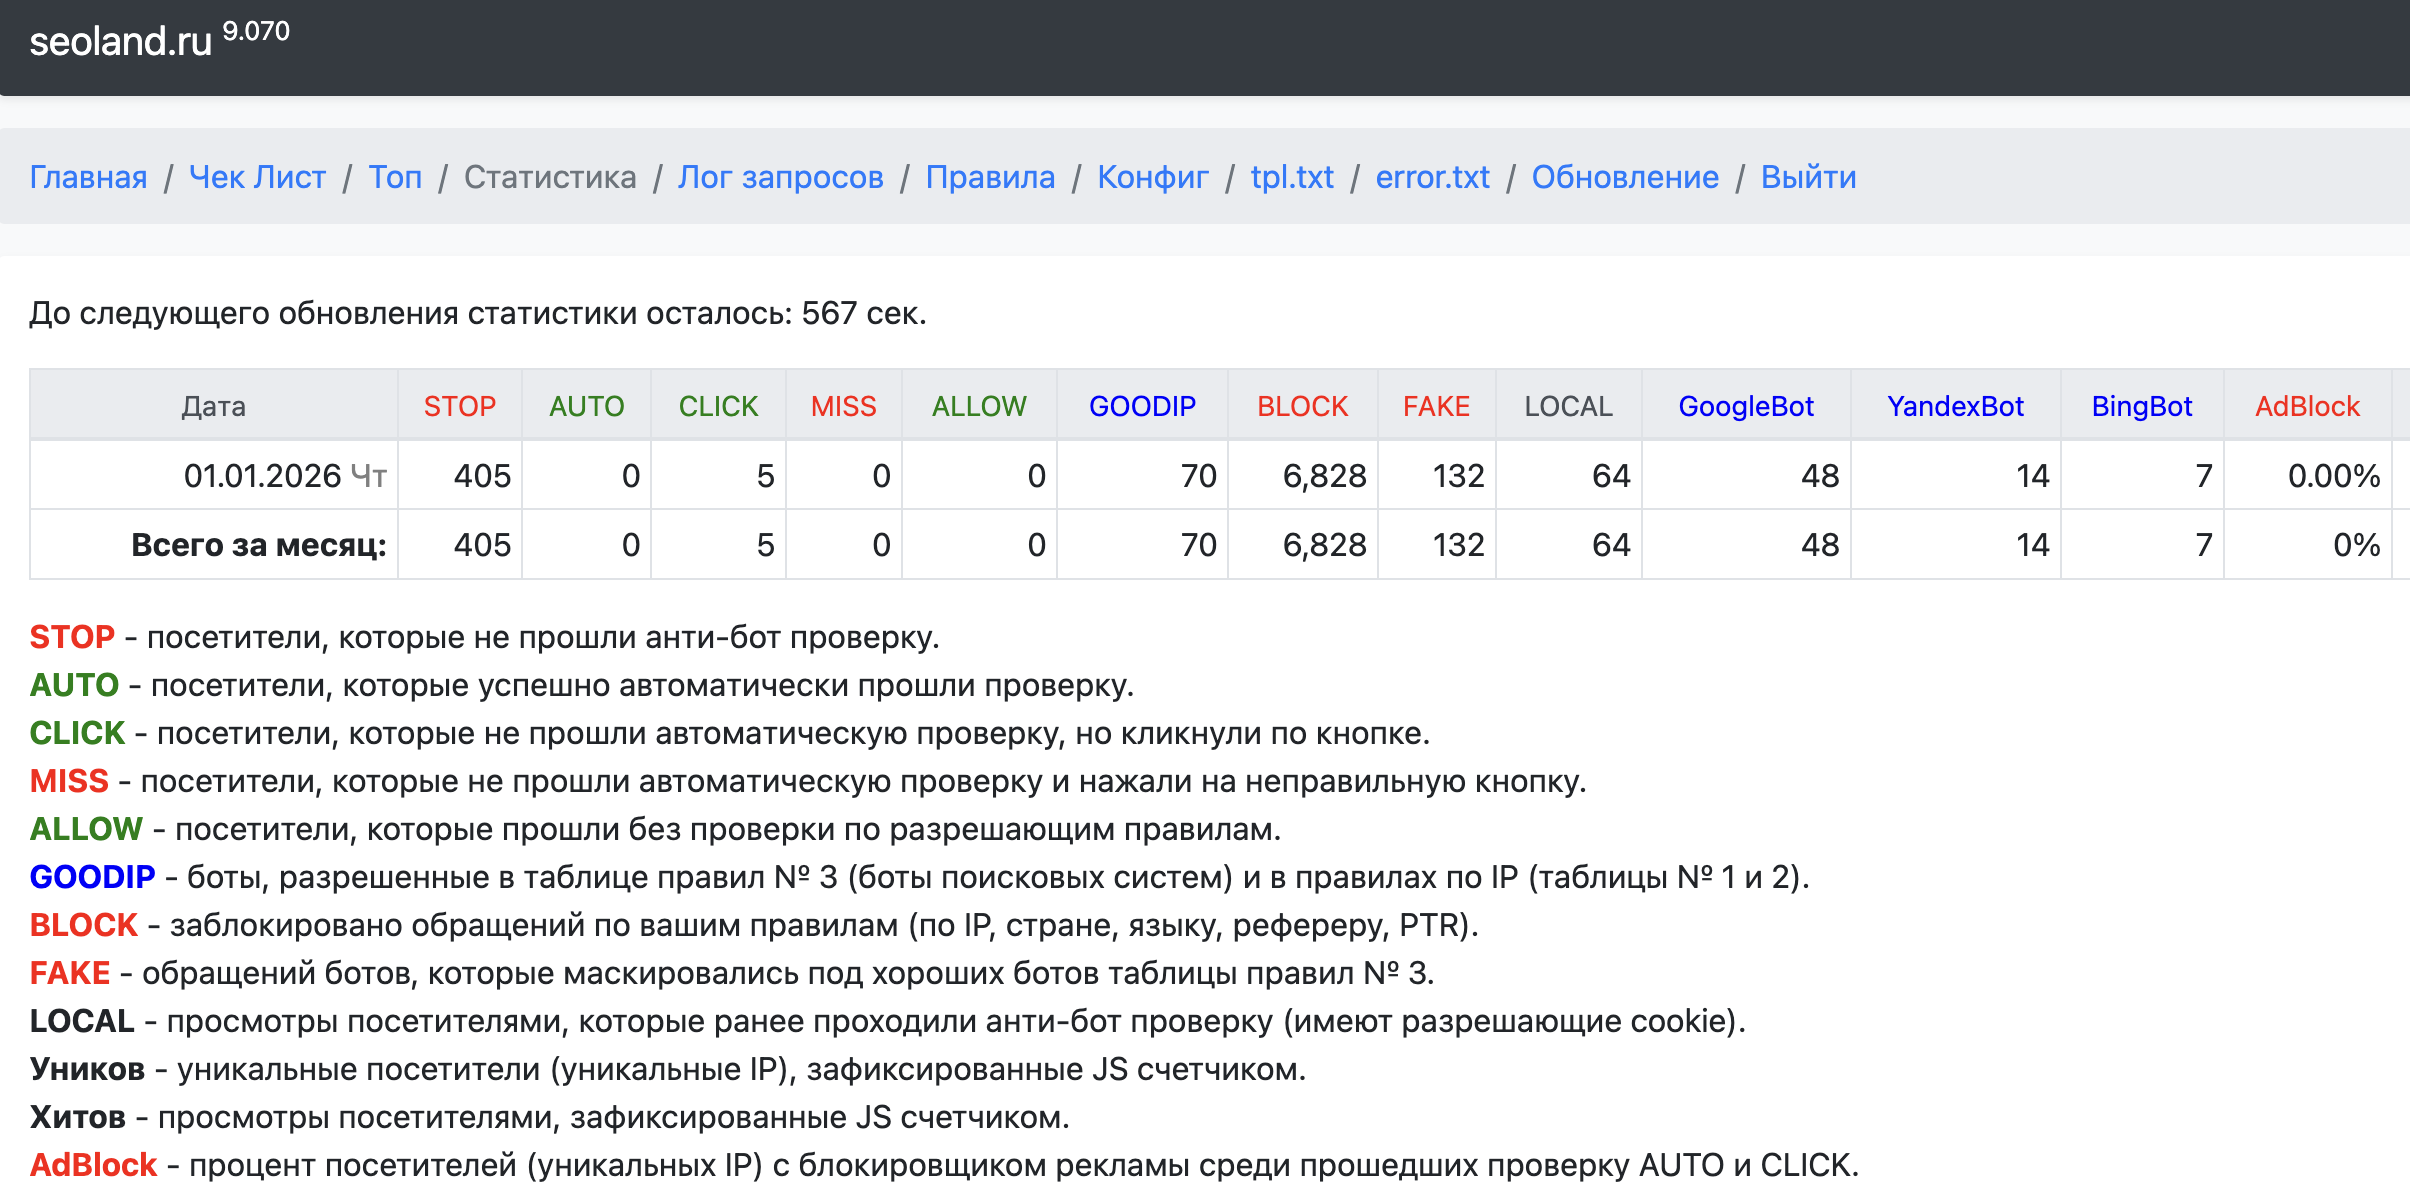View the error.txt log link
Viewport: 2410px width, 1198px height.
click(x=1432, y=177)
